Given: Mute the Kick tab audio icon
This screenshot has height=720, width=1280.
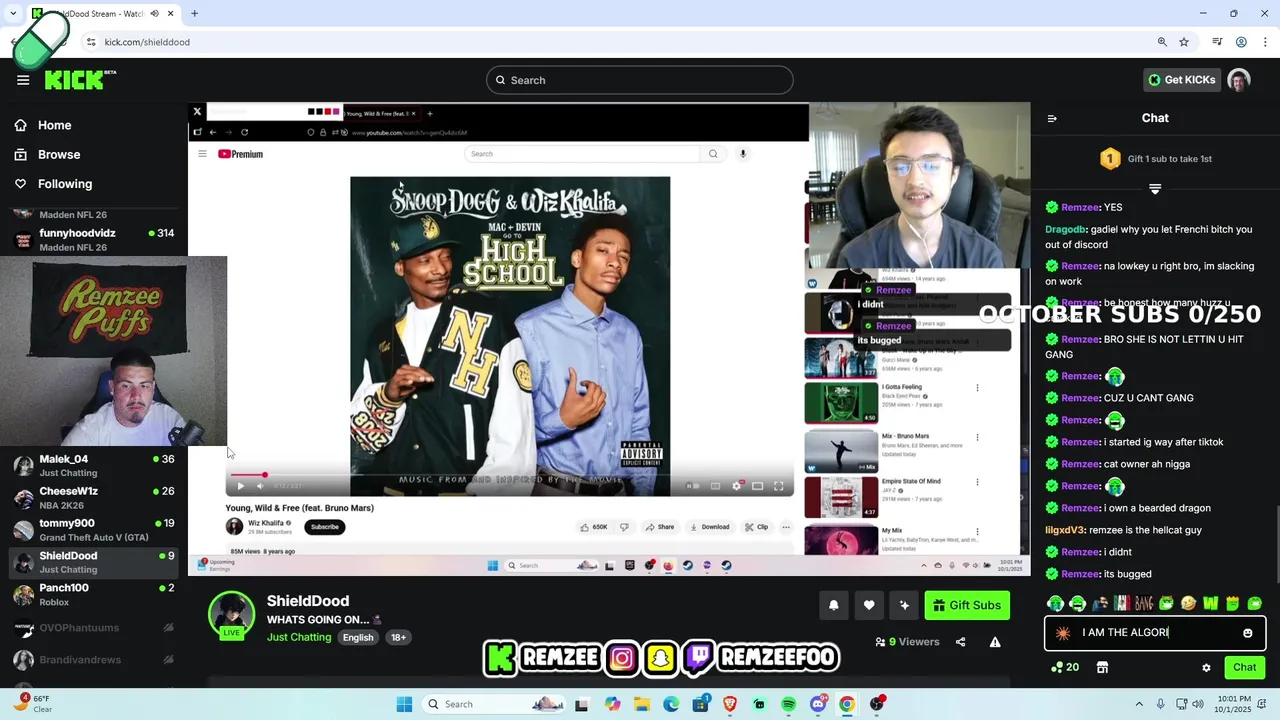Looking at the screenshot, I should pyautogui.click(x=154, y=14).
